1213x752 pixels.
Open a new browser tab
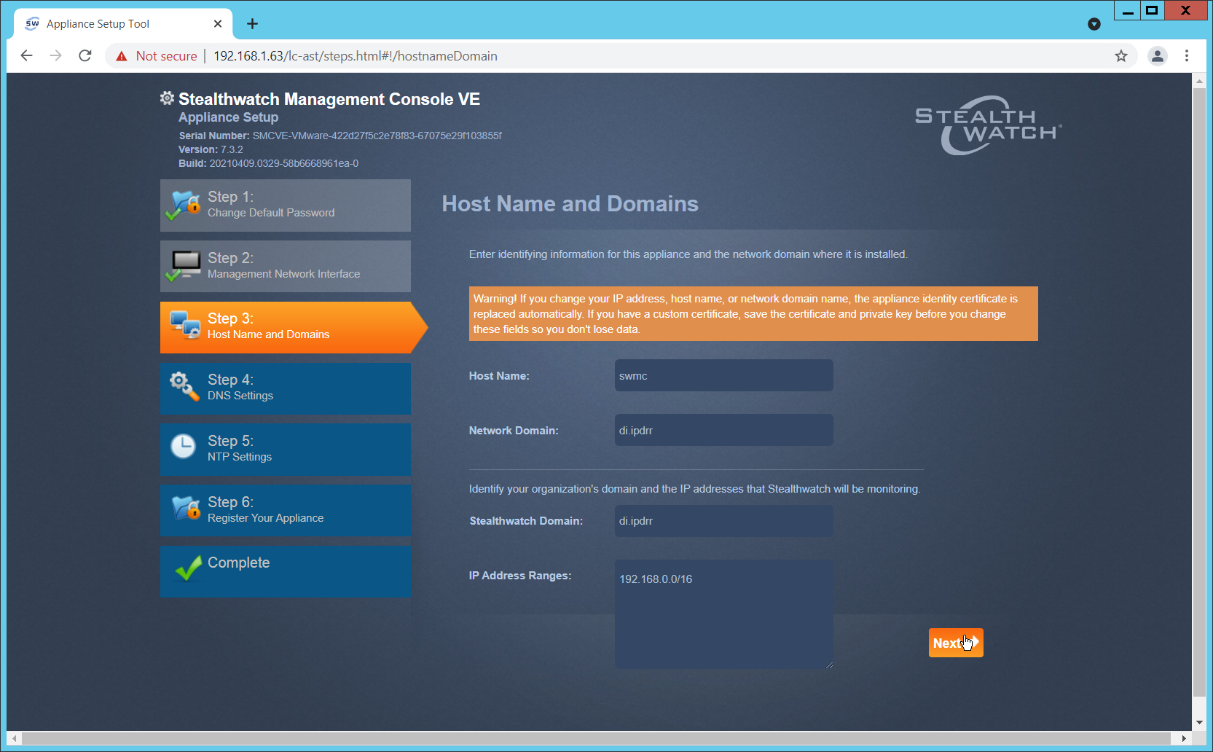[252, 23]
